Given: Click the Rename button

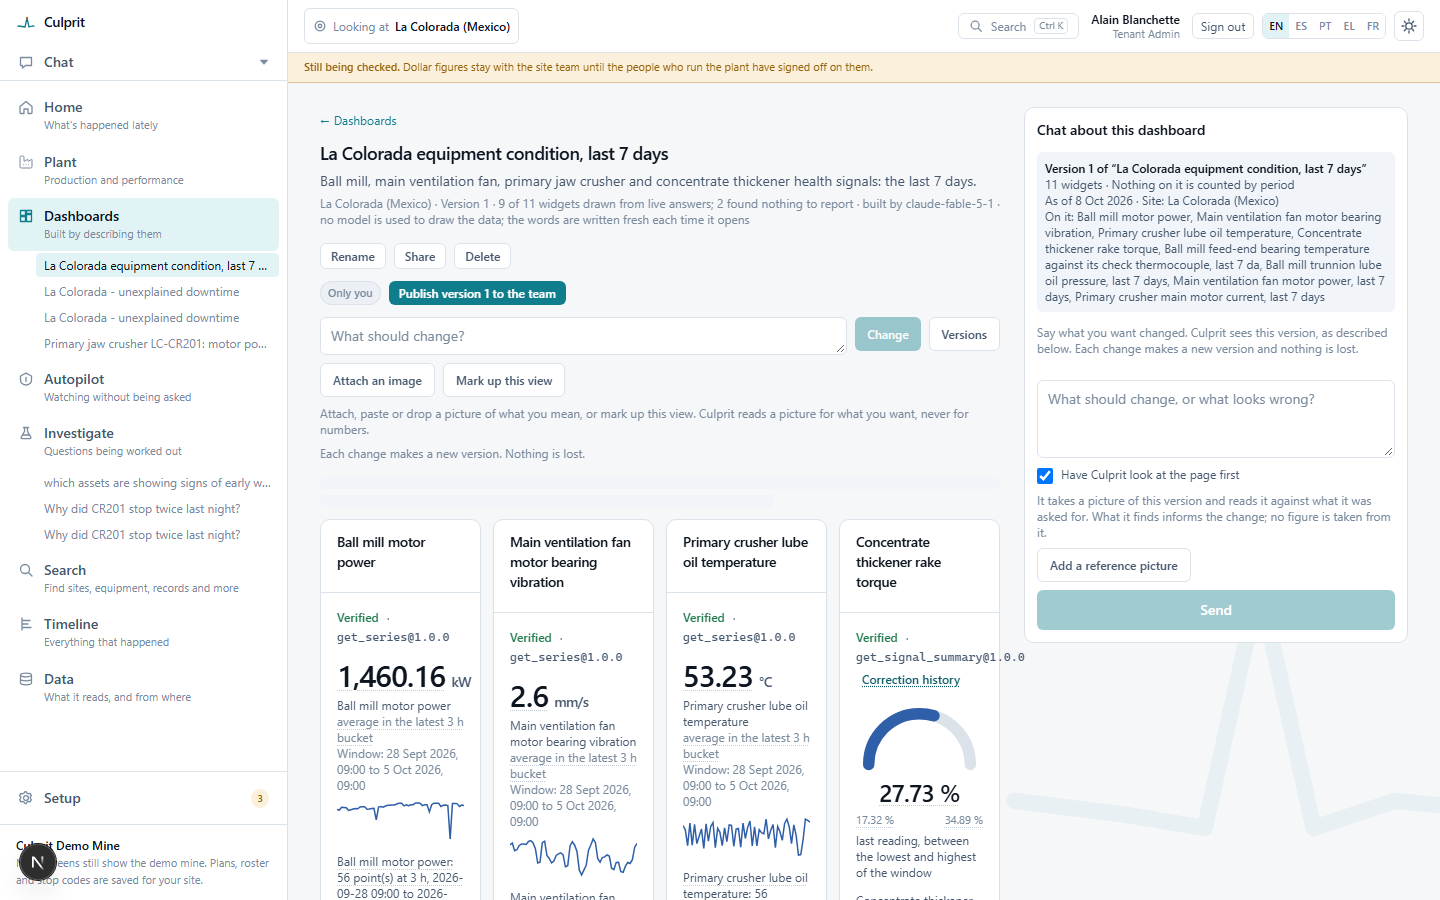Looking at the screenshot, I should (353, 257).
